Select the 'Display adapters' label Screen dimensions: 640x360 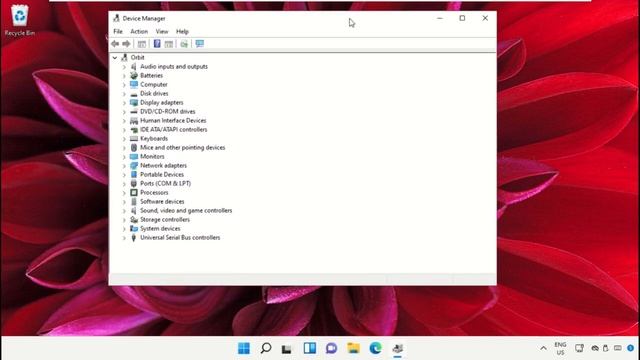pyautogui.click(x=162, y=102)
